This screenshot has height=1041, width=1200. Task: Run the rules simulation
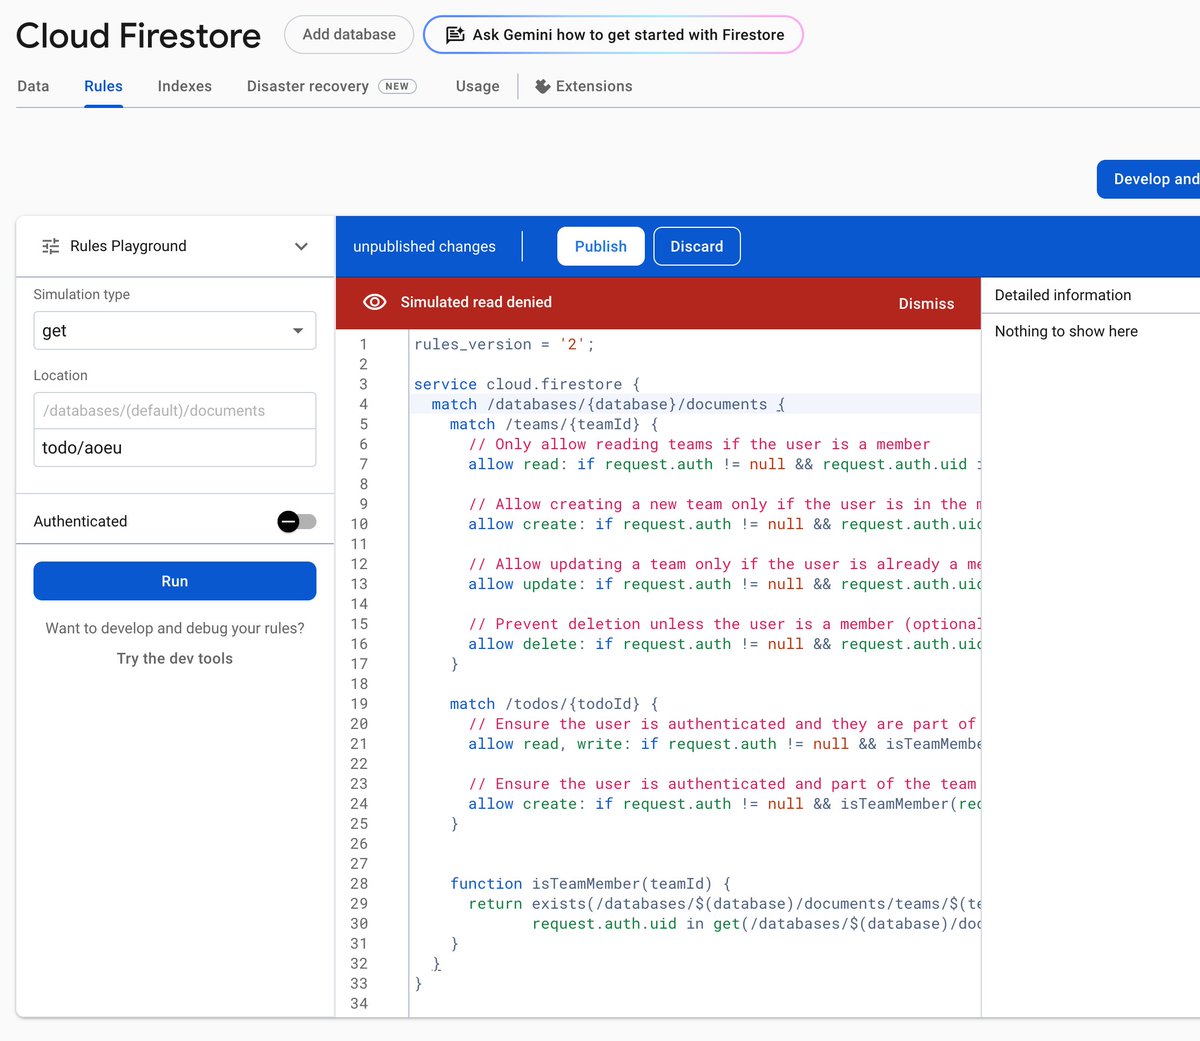(175, 580)
